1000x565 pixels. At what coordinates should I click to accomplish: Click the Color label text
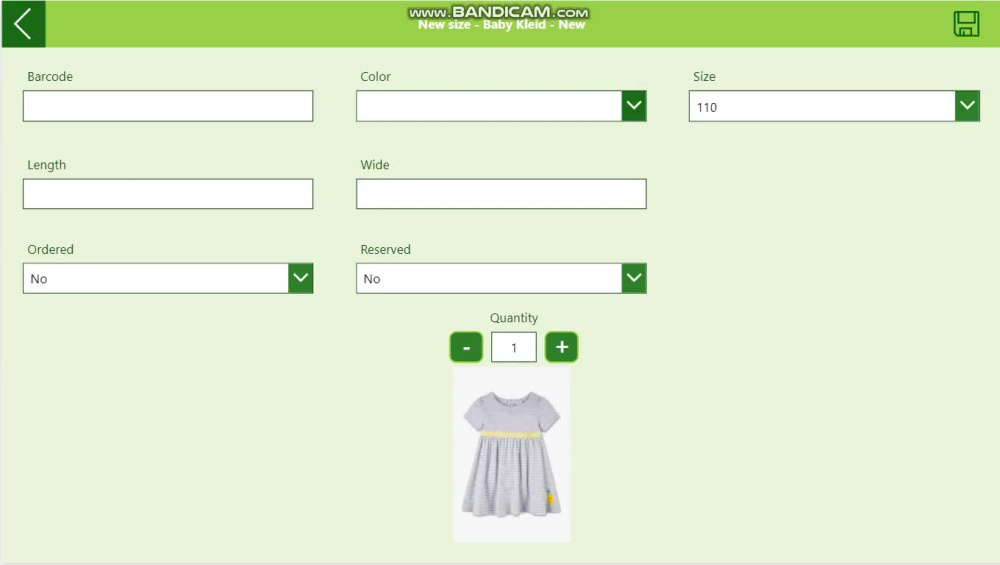[x=375, y=77]
